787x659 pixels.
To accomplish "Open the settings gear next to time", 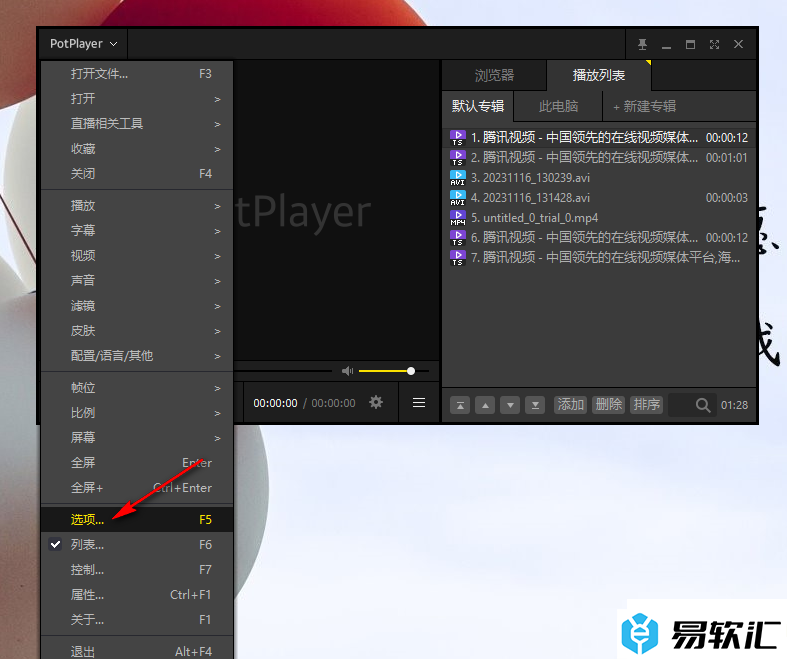I will (x=375, y=402).
